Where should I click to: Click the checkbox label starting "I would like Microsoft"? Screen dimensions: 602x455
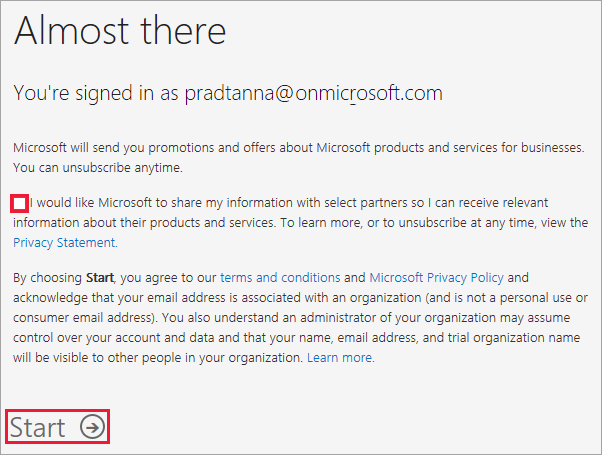[289, 203]
